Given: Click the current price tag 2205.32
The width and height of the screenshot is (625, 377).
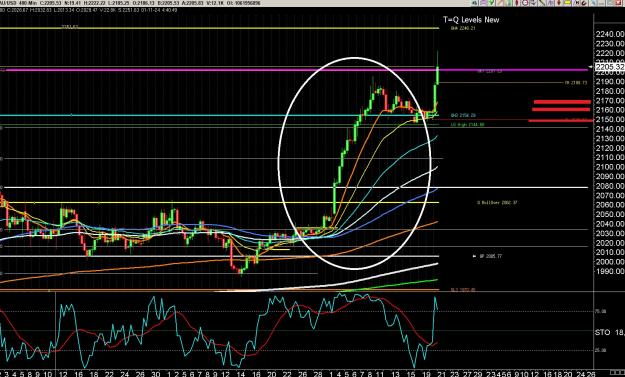Looking at the screenshot, I should (609, 67).
